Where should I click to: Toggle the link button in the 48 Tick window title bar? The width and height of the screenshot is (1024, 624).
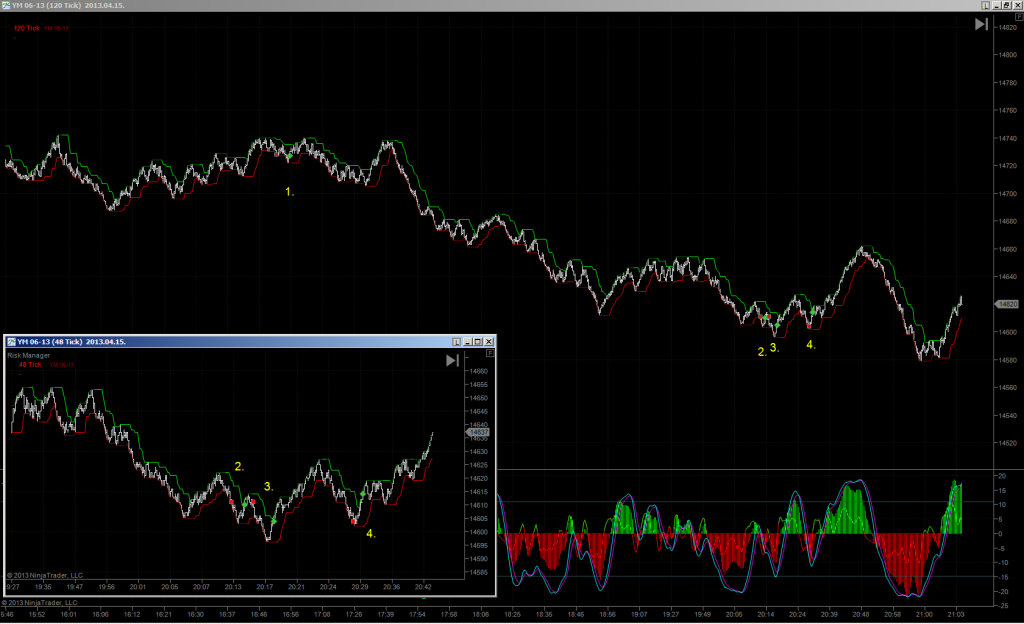point(456,341)
